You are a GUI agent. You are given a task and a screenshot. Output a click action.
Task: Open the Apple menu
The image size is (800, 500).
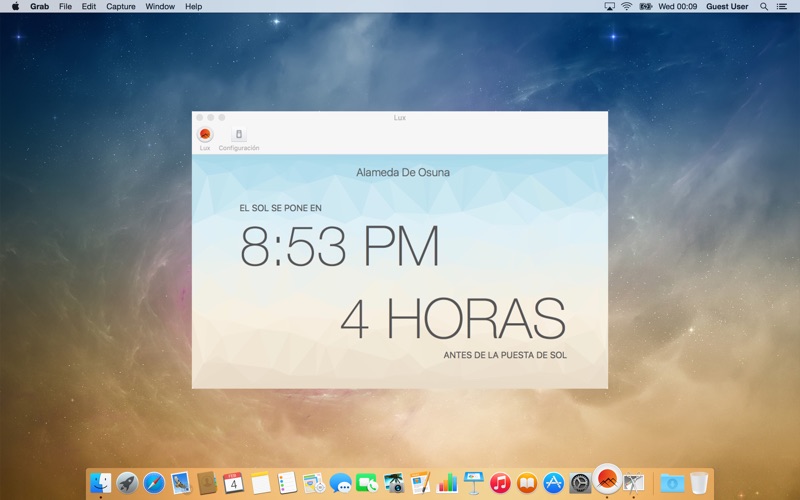click(16, 6)
